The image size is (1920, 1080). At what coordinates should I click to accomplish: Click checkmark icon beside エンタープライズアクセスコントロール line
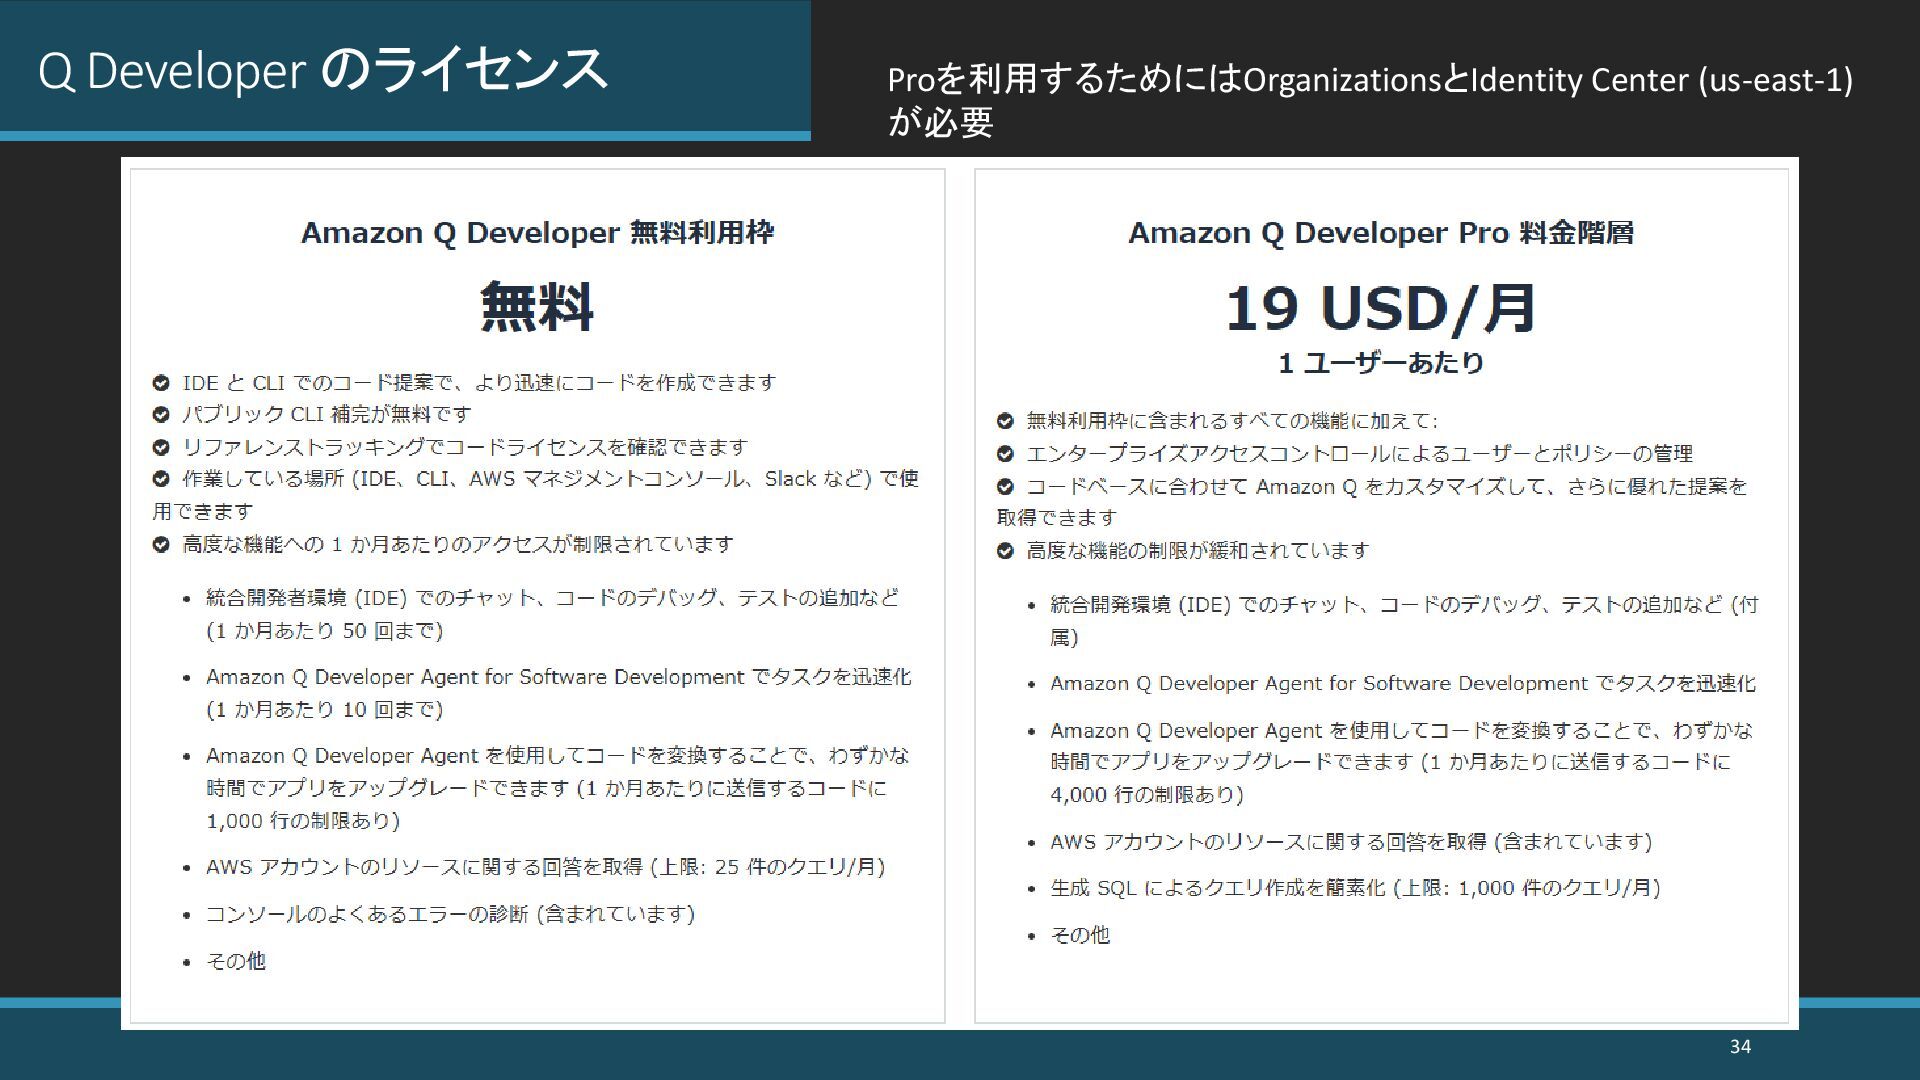click(1005, 454)
